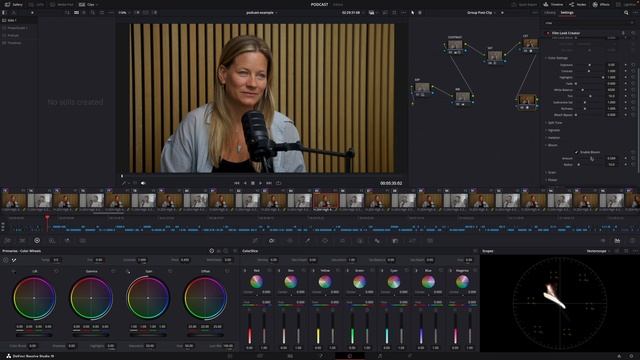Viewport: 640px width, 360px height.
Task: Switch to the Library tab
Action: click(550, 13)
